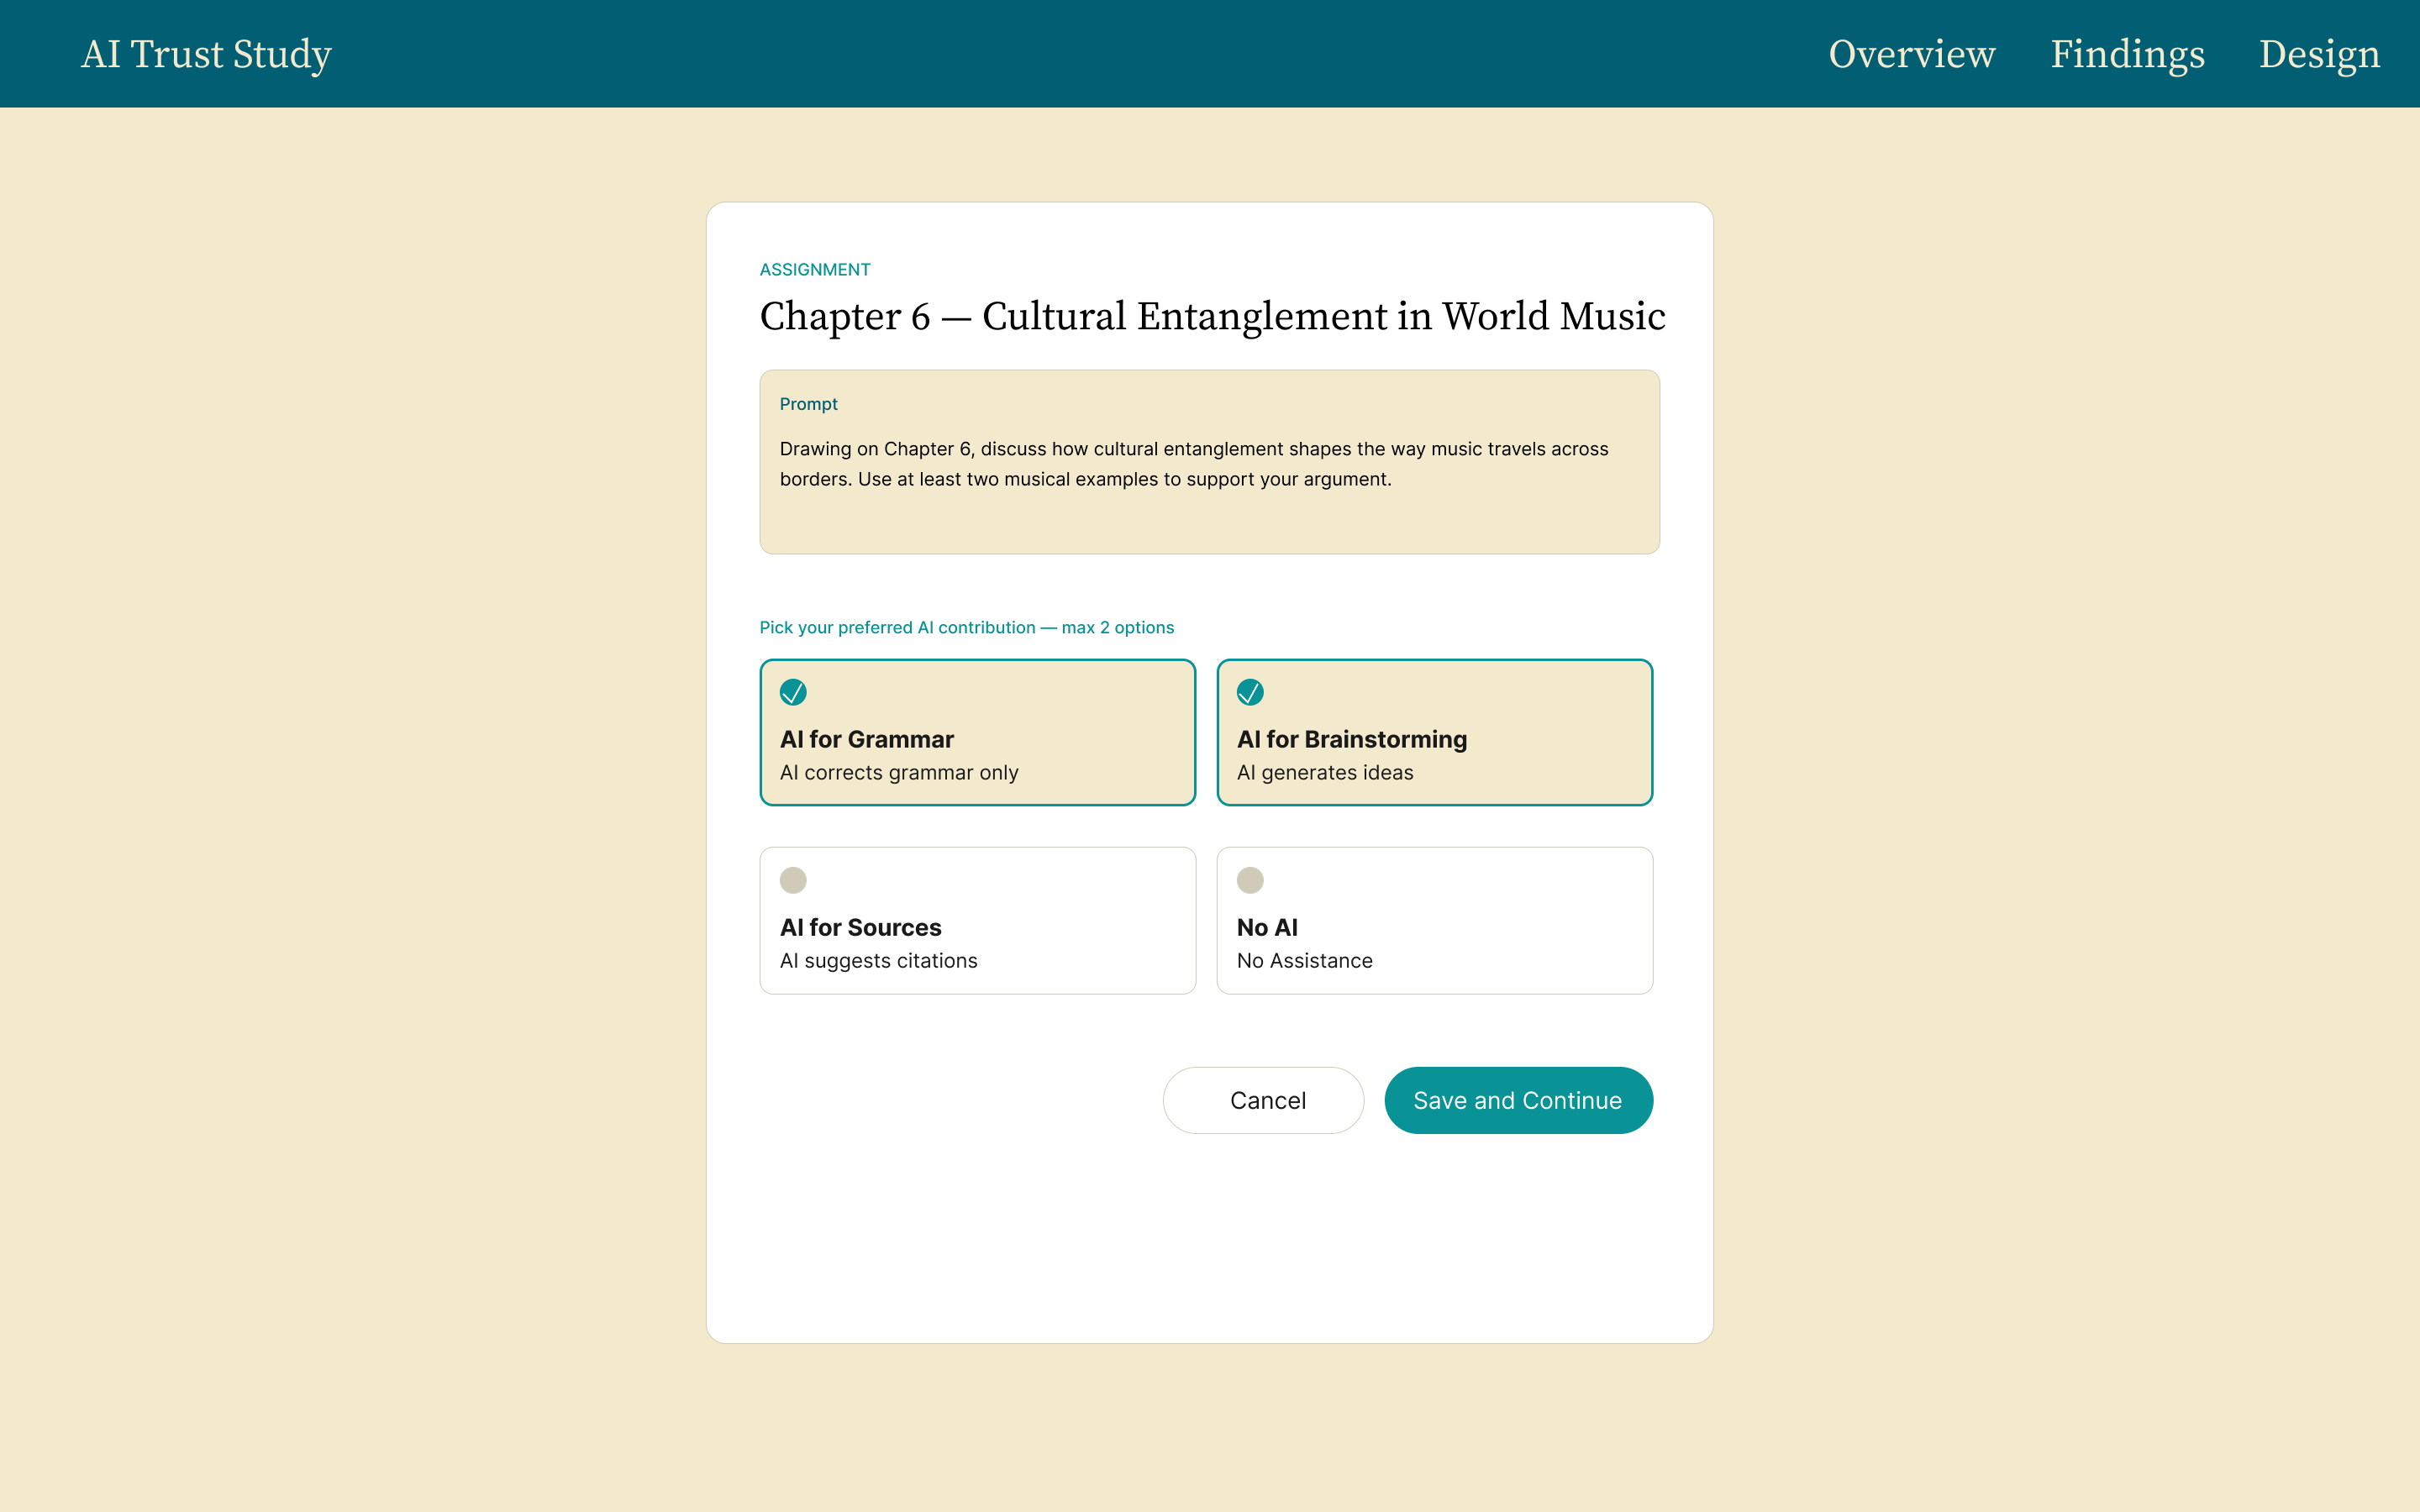Select the ASSIGNMENT label text
Screen dimensions: 2420x1512
tap(813, 269)
